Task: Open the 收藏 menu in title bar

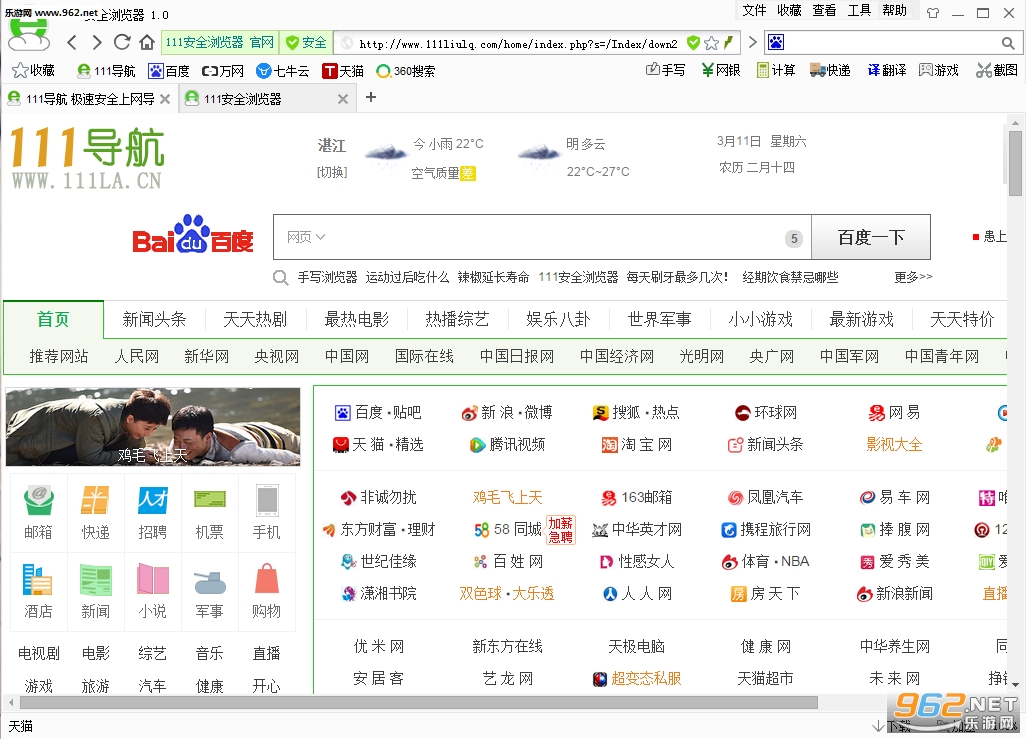Action: [789, 10]
